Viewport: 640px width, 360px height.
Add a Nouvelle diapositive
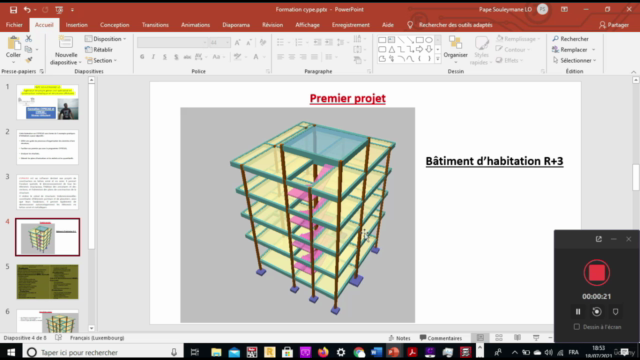[66, 51]
